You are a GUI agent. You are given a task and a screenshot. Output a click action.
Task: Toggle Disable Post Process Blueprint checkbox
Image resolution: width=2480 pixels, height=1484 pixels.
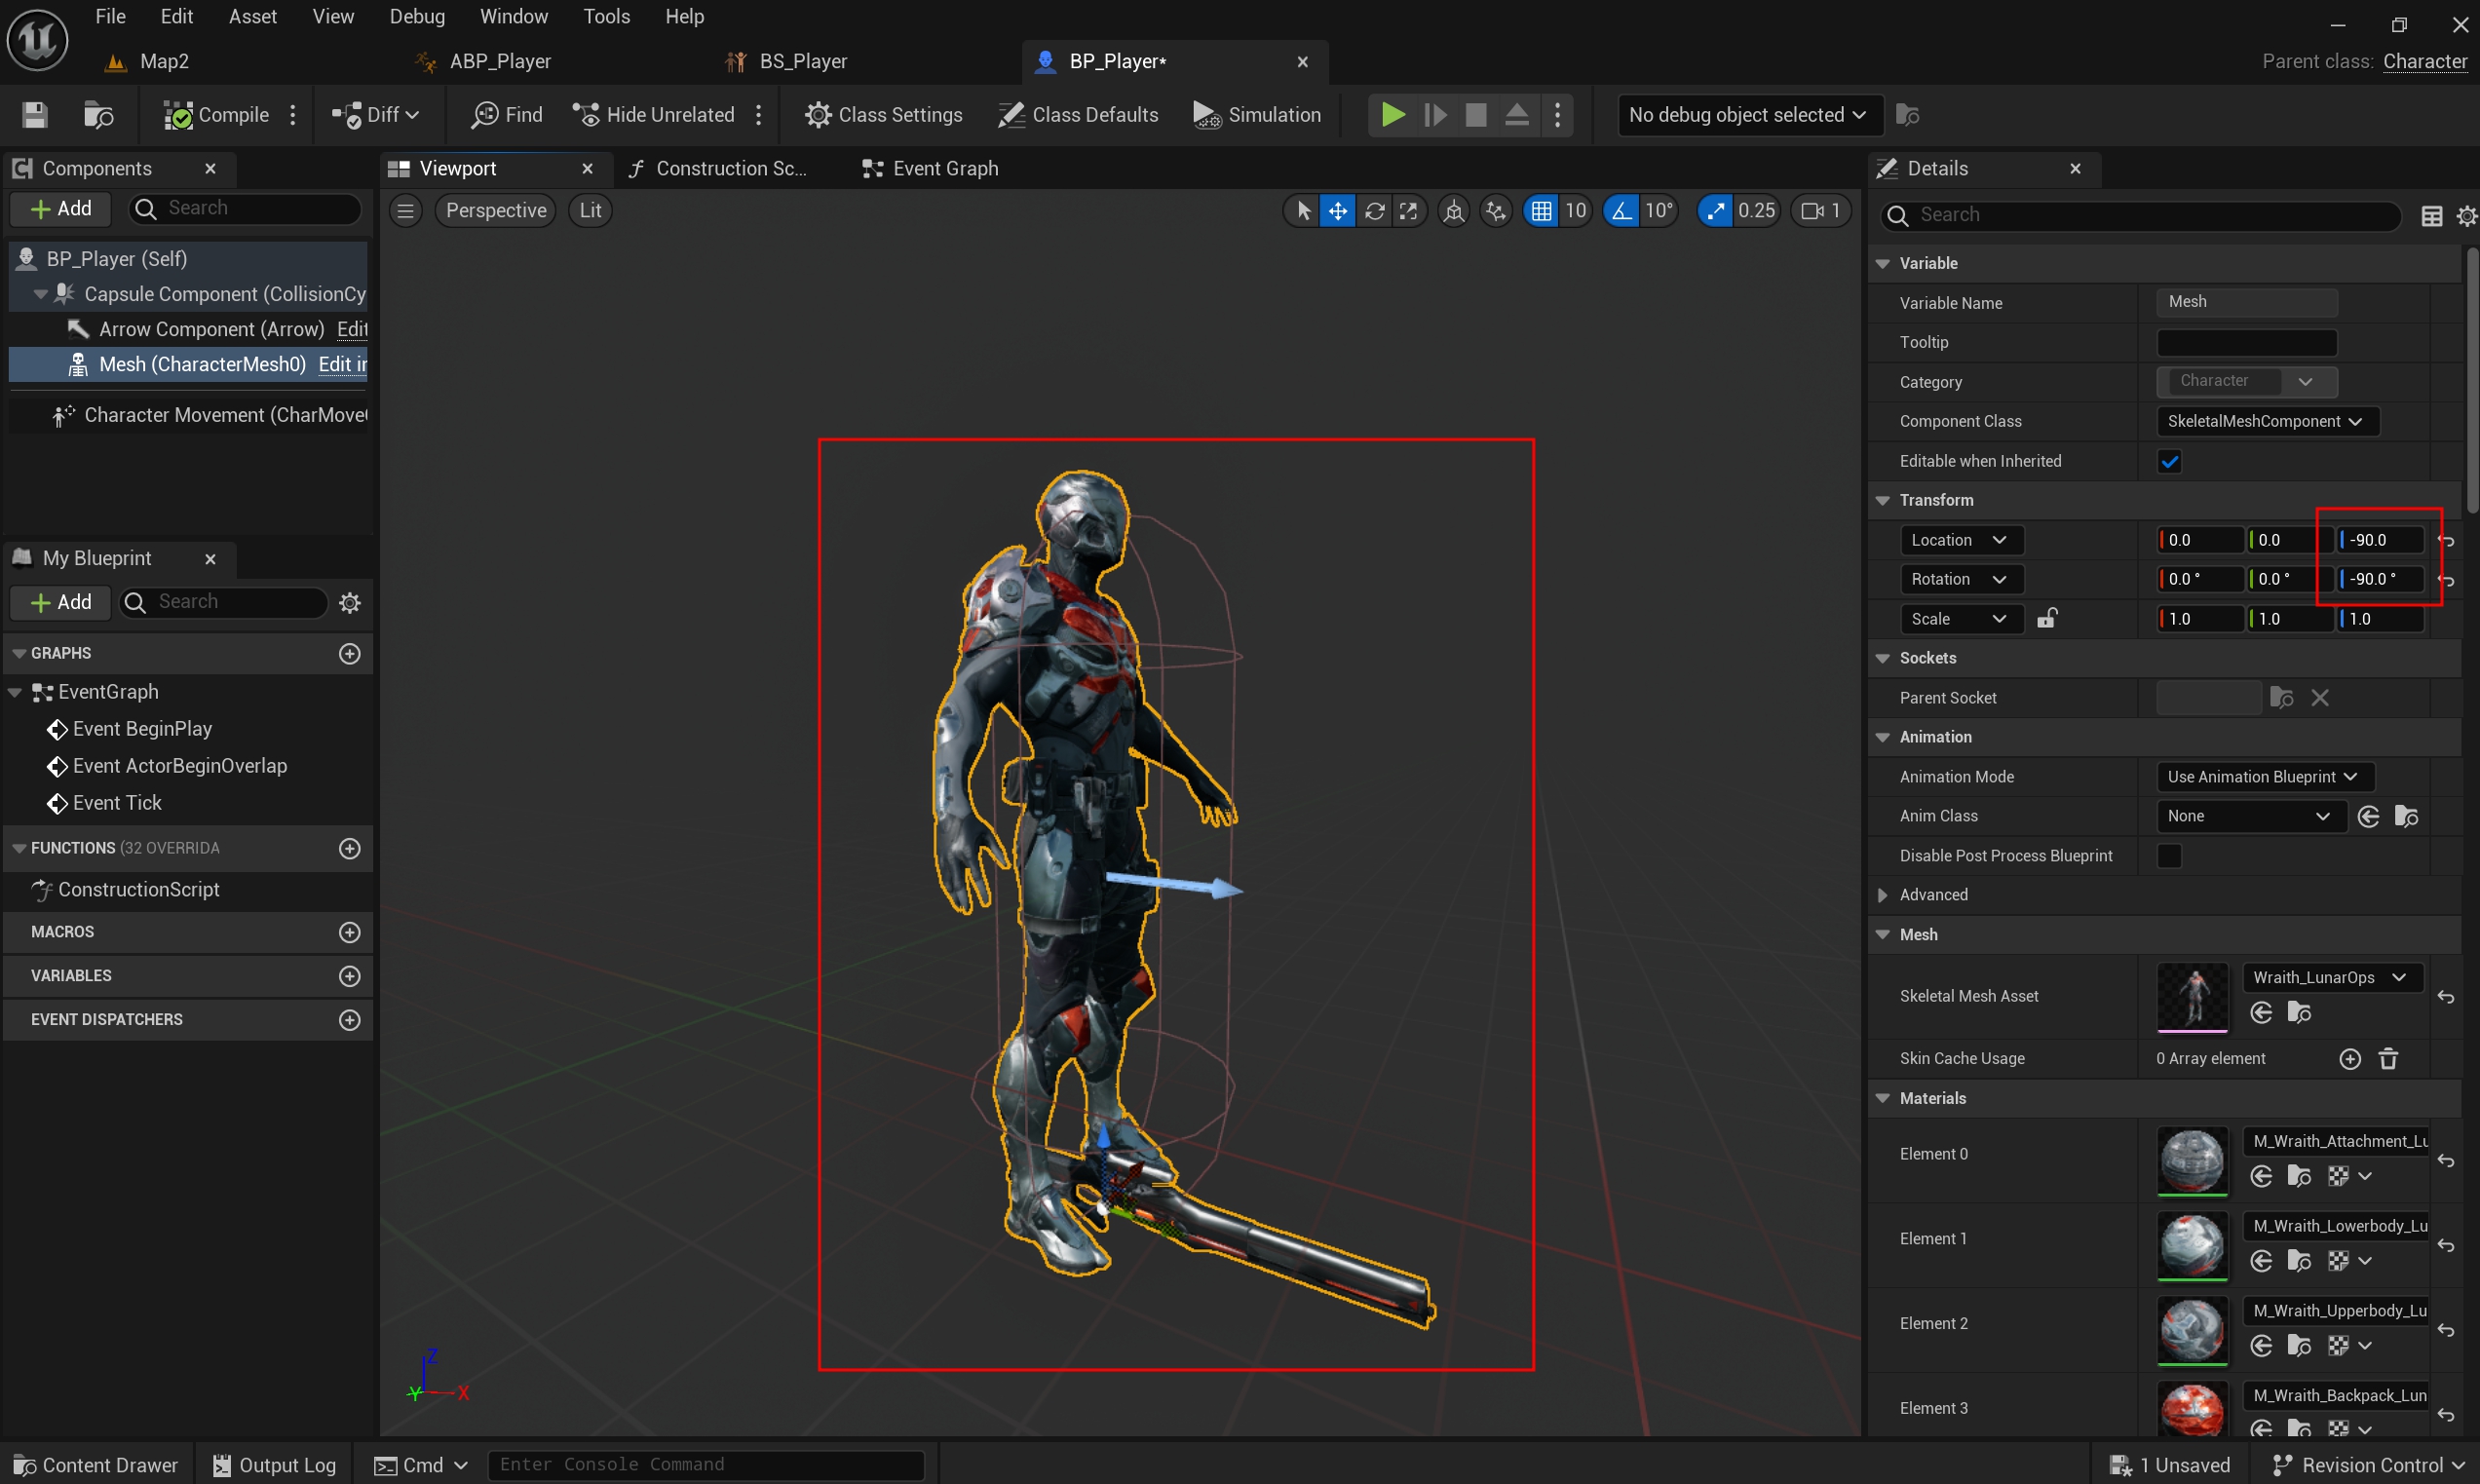[x=2169, y=856]
